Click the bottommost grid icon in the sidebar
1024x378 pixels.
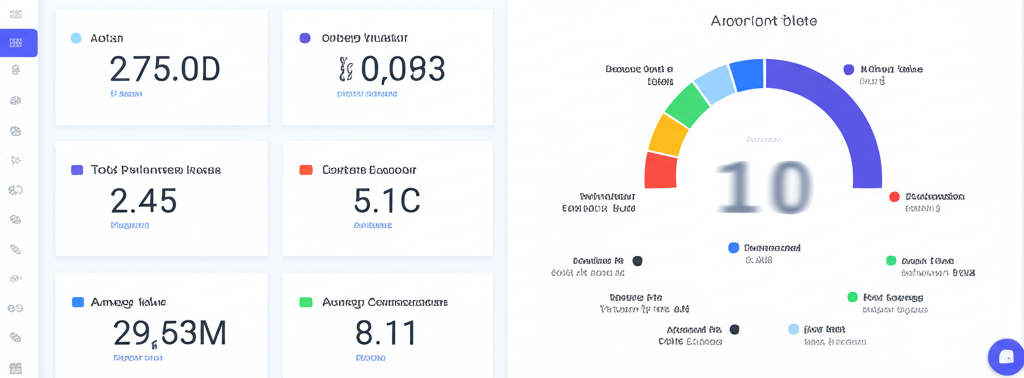(x=16, y=369)
